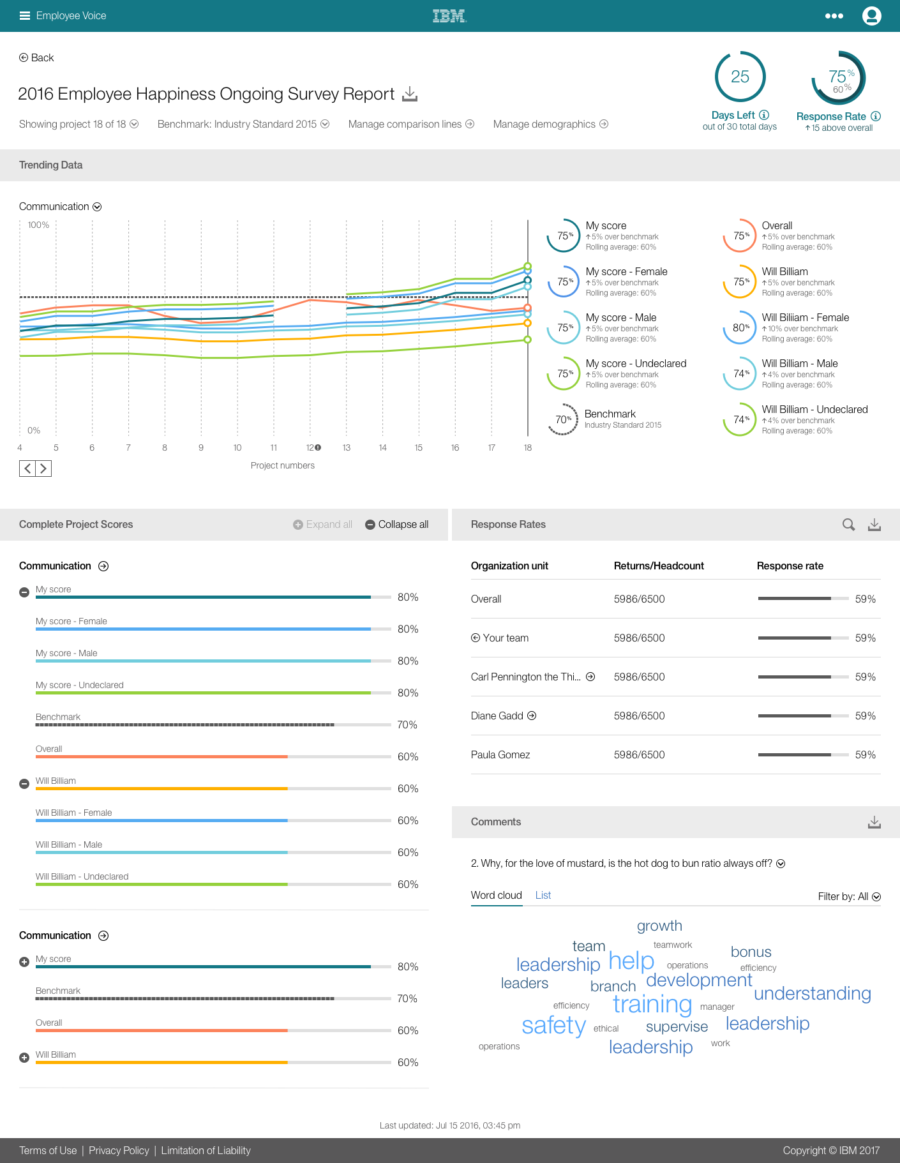Click the three-dot more options icon
The height and width of the screenshot is (1163, 900).
[834, 16]
